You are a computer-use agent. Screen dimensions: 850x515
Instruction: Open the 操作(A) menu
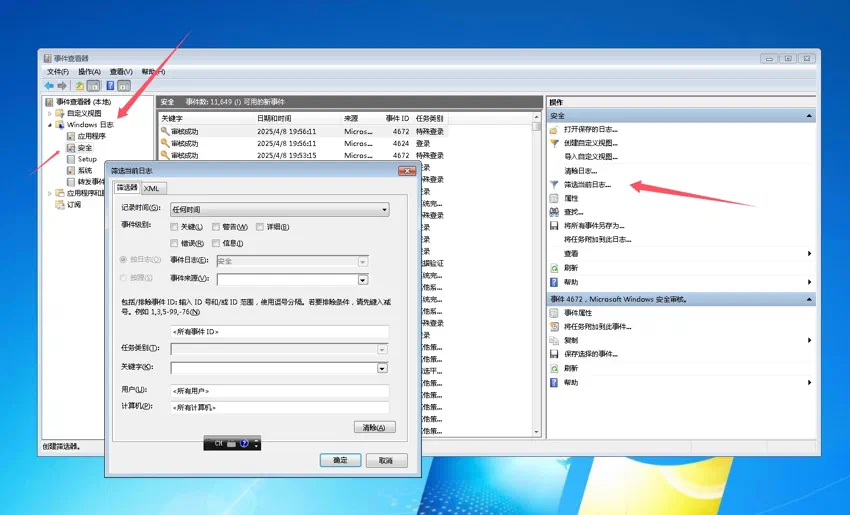tap(89, 72)
